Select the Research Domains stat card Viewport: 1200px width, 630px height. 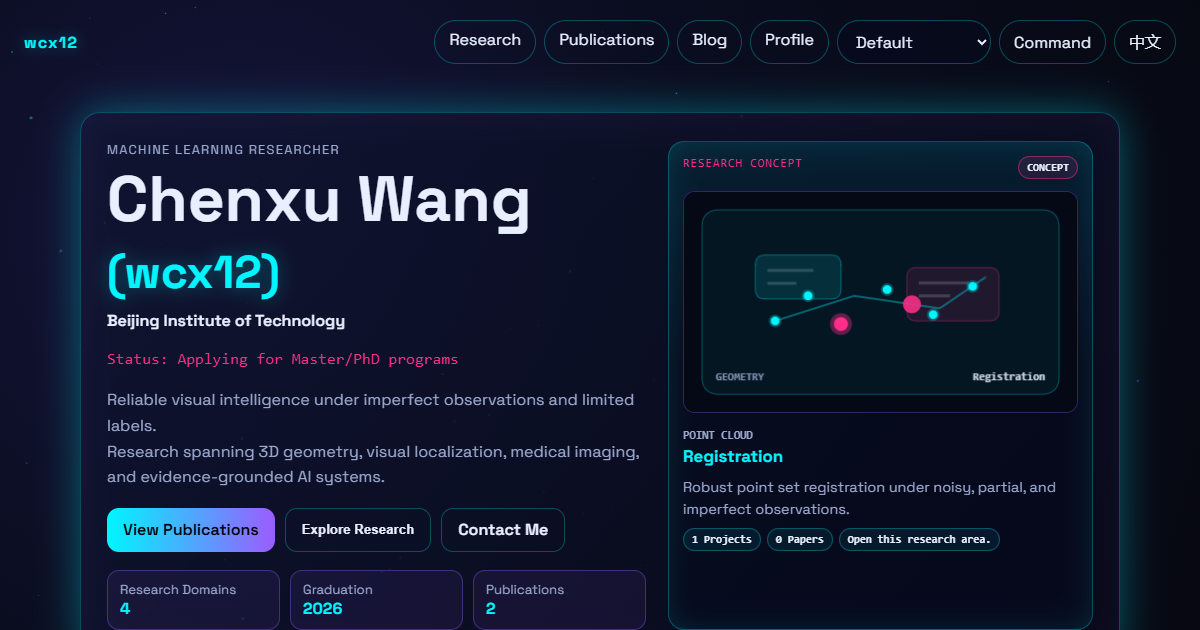tap(193, 599)
